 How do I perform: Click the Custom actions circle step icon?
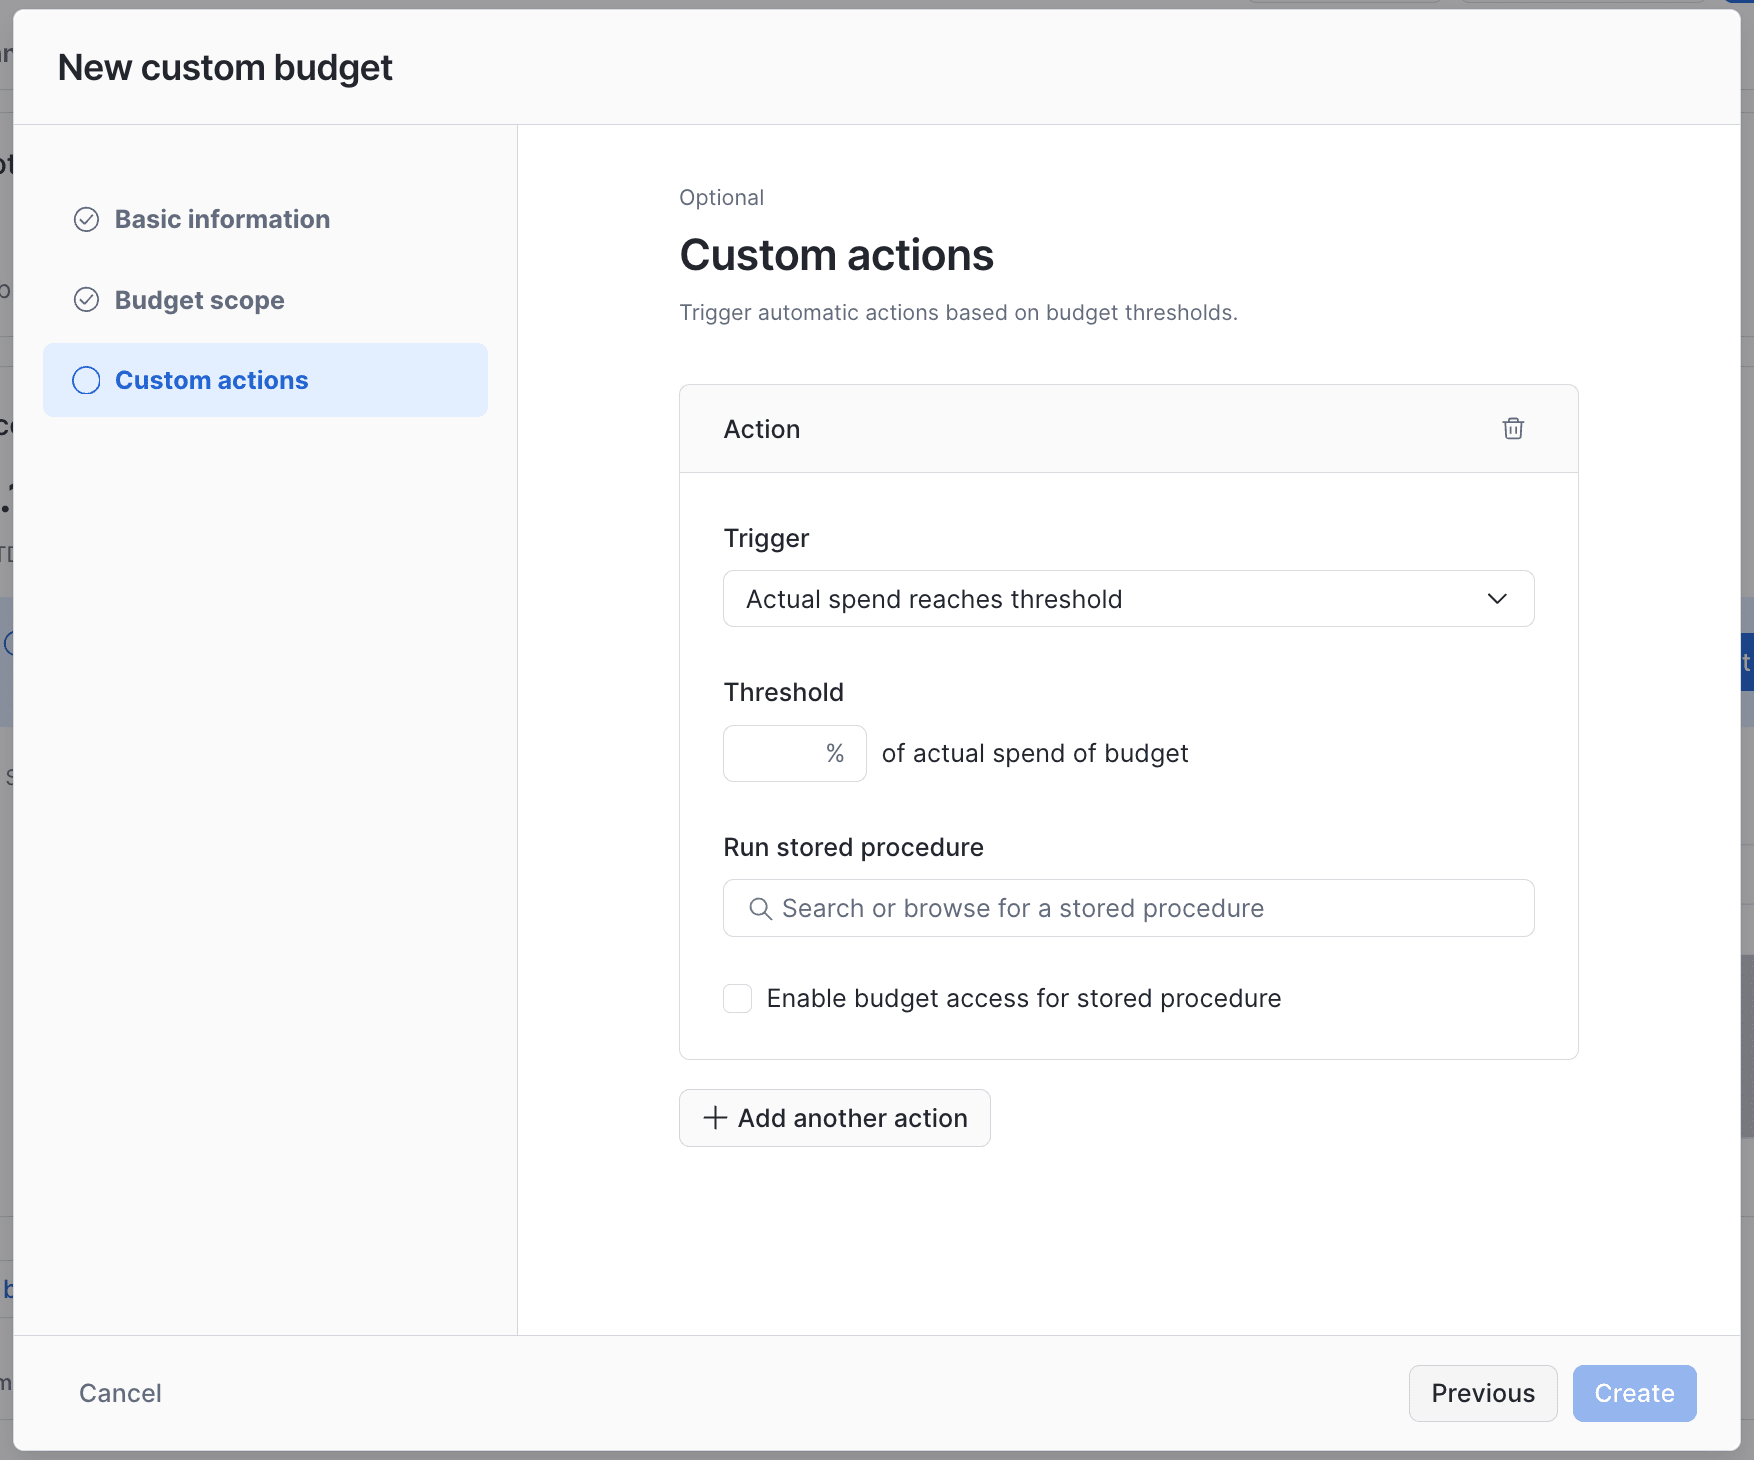point(87,380)
